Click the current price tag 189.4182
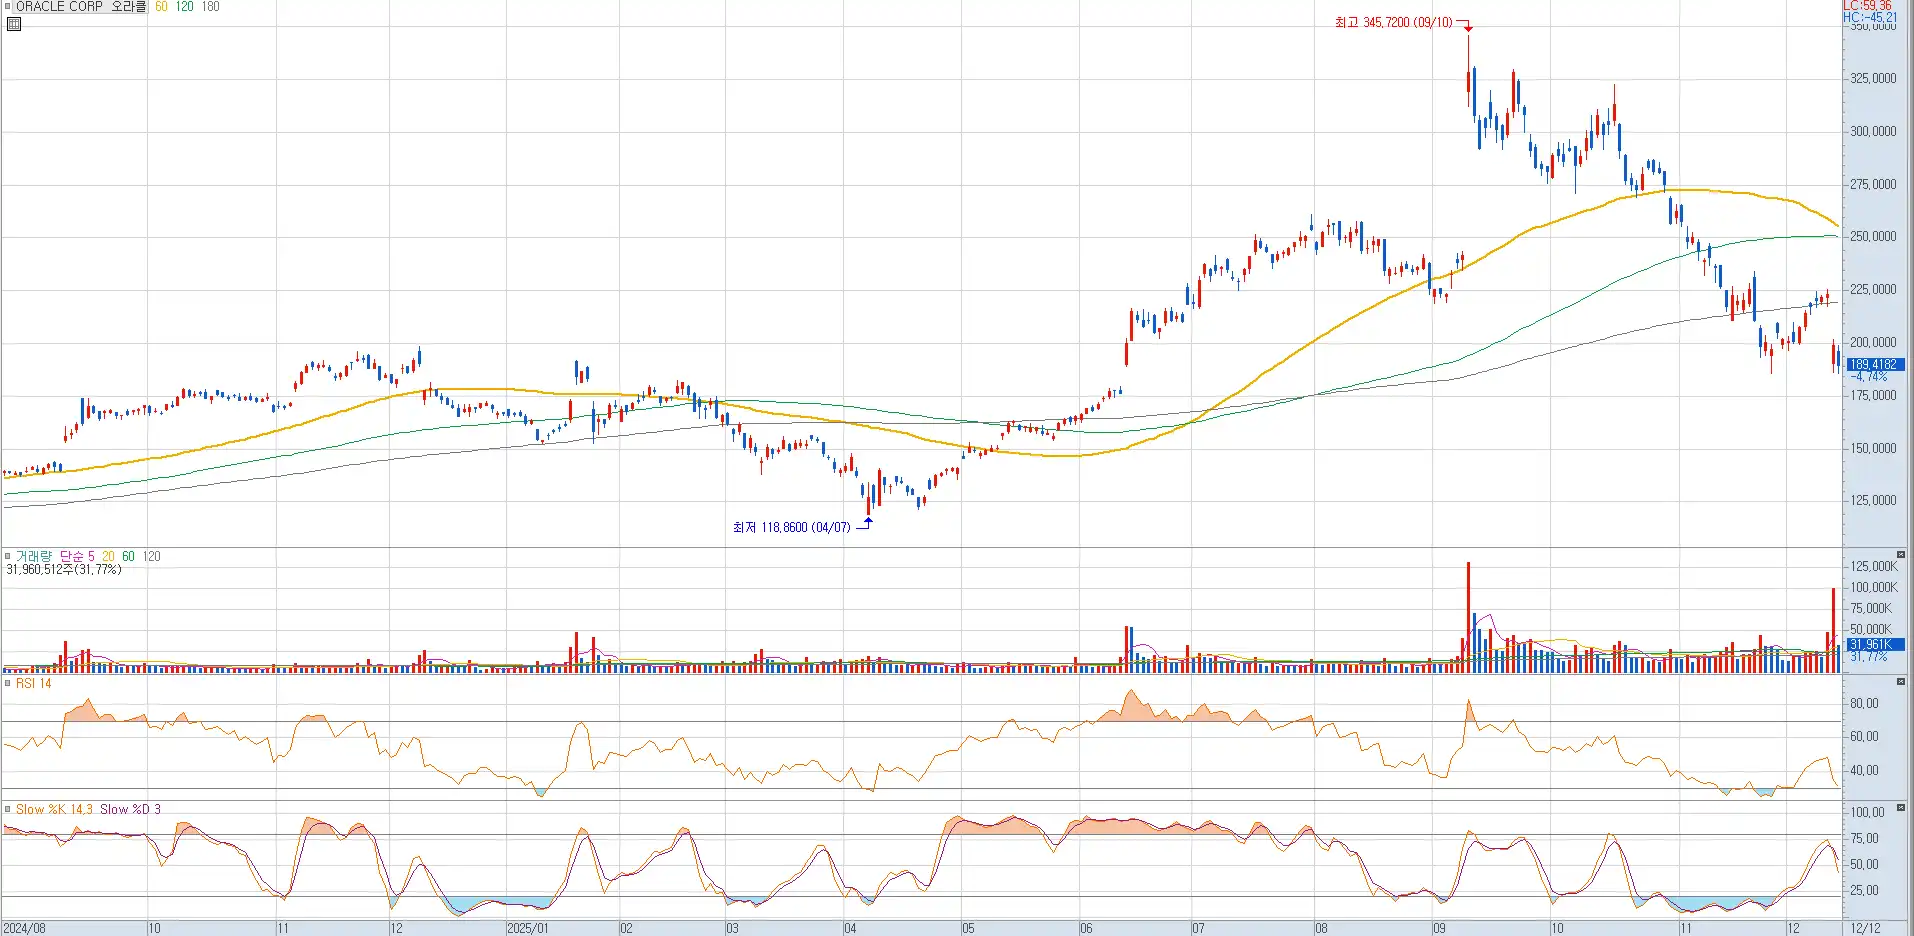Image resolution: width=1914 pixels, height=936 pixels. [x=1874, y=365]
